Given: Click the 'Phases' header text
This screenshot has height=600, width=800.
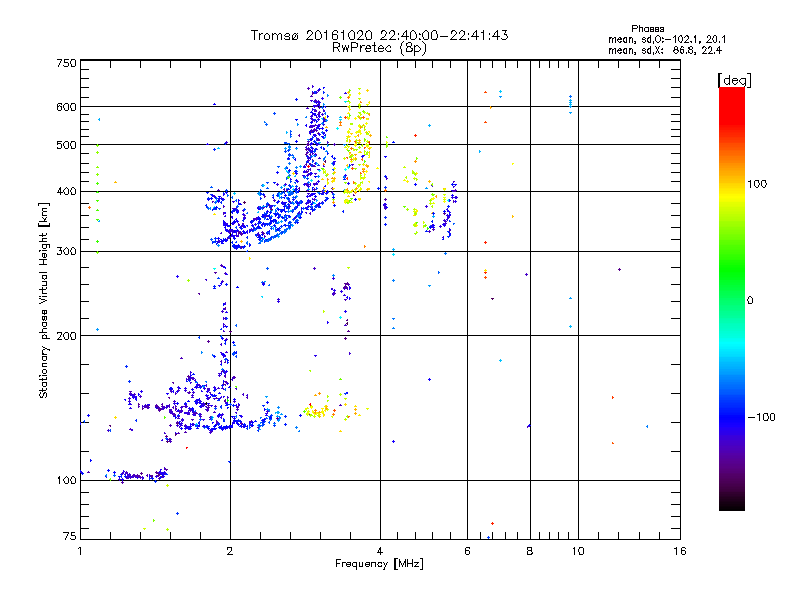Looking at the screenshot, I should click(647, 29).
